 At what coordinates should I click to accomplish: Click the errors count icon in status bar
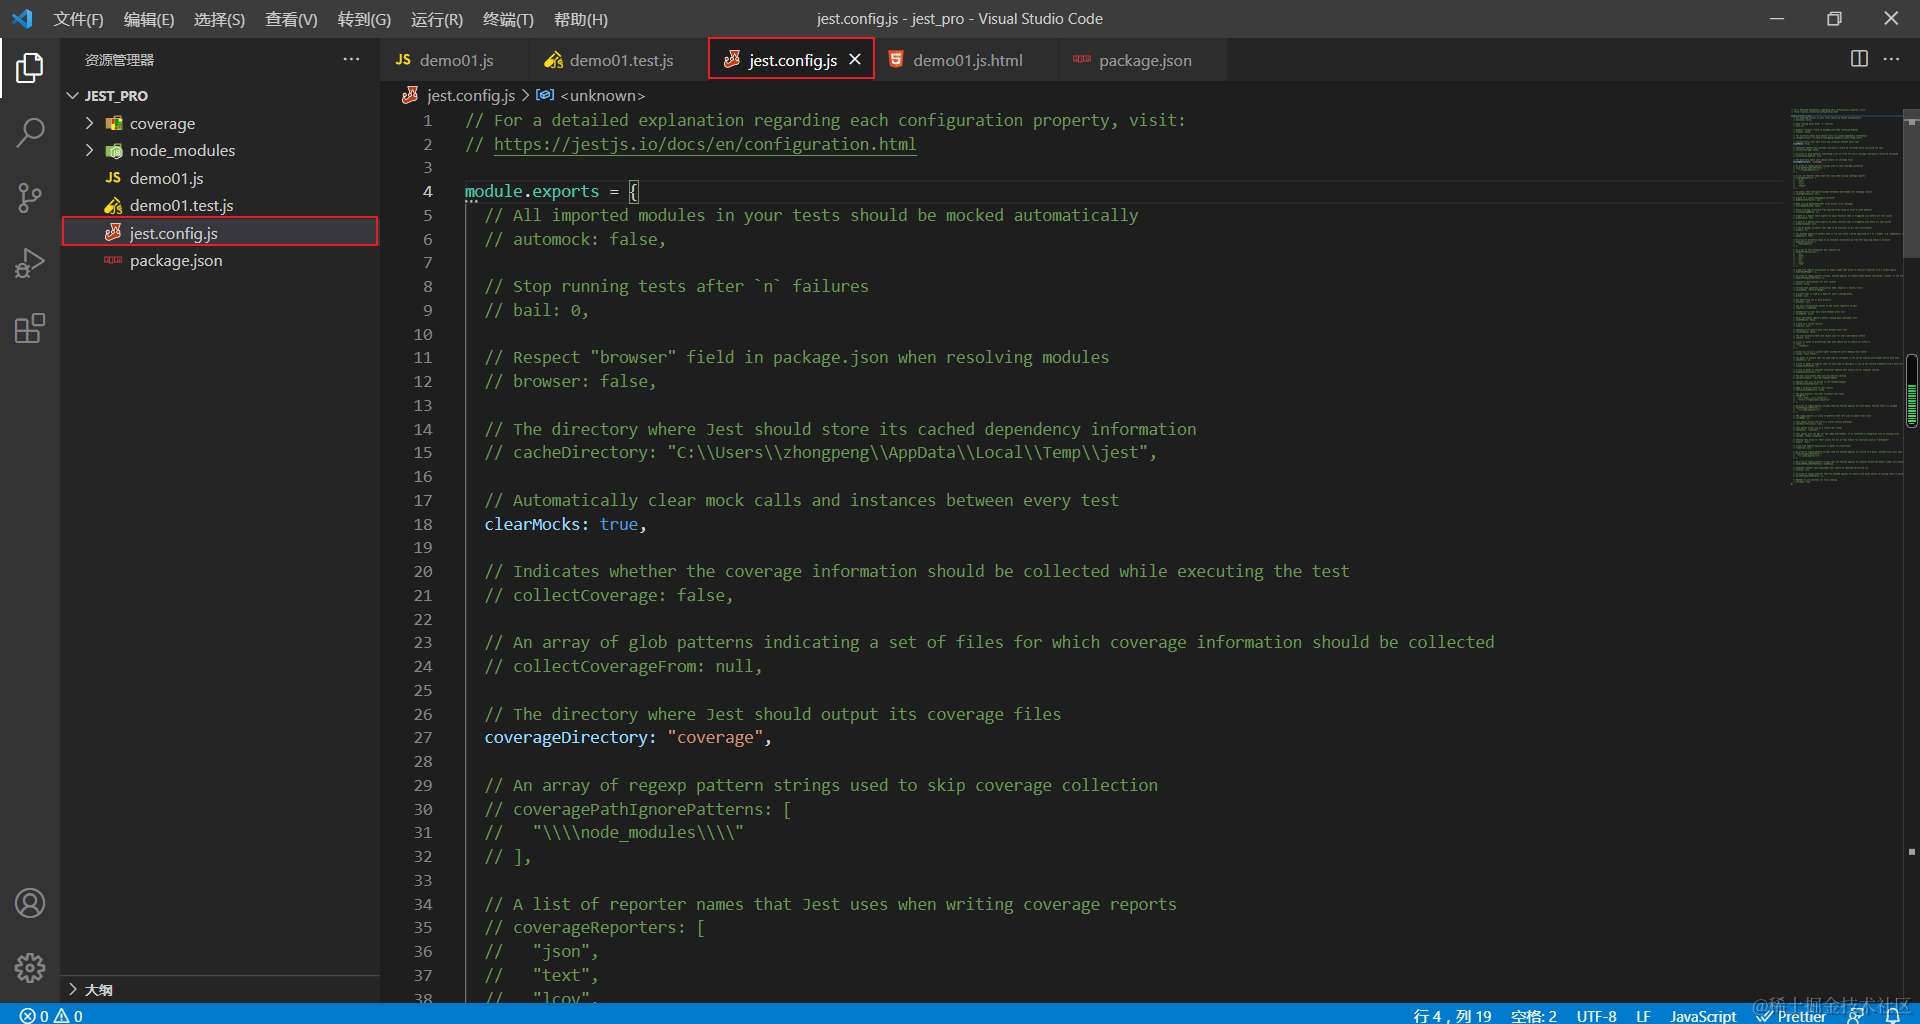point(34,1016)
